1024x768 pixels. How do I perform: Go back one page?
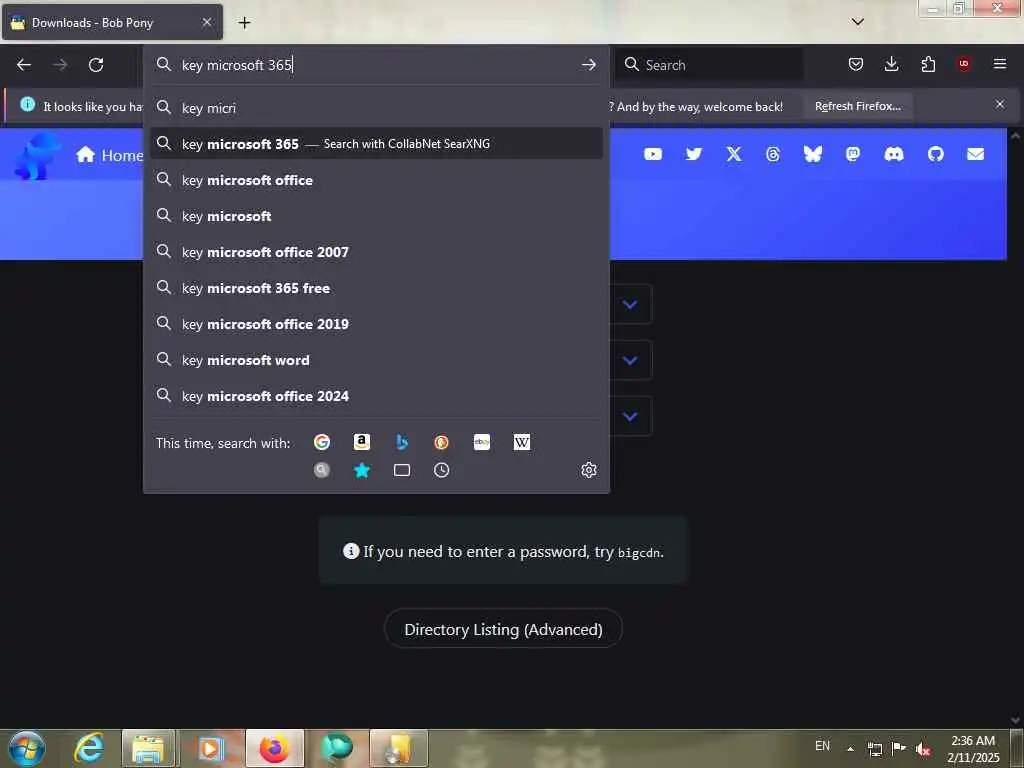click(24, 65)
